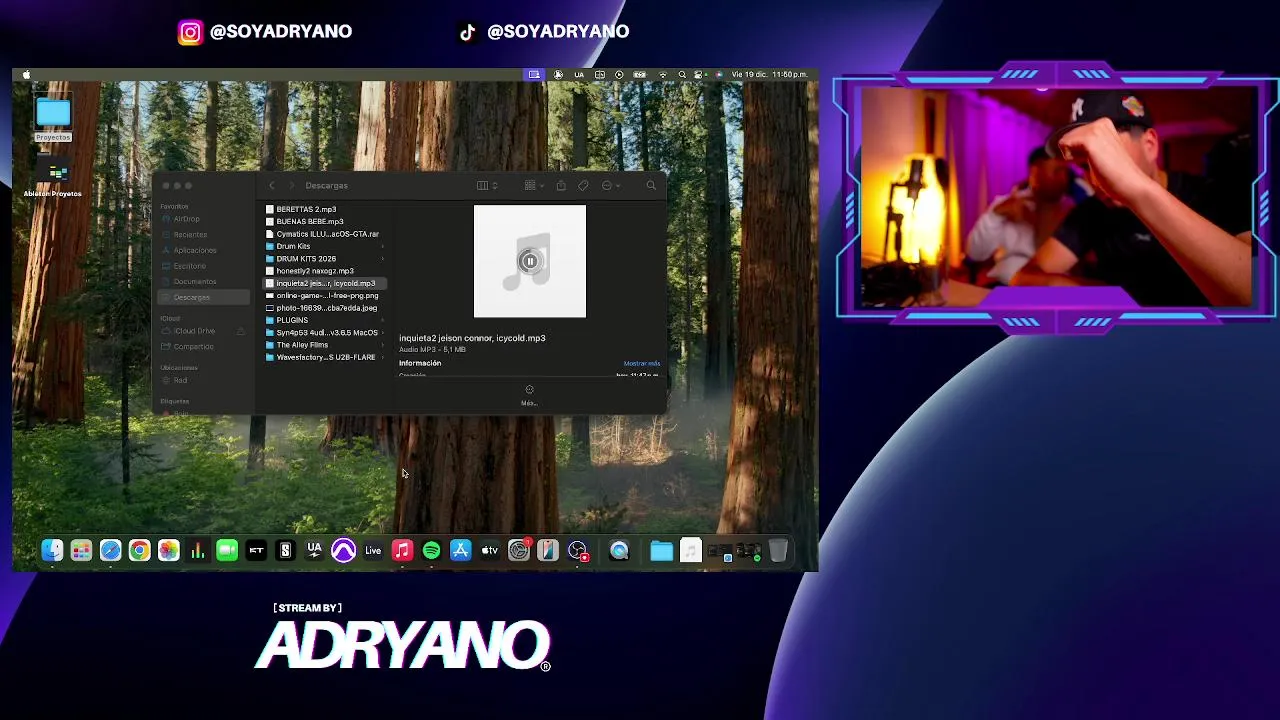Select AirDrop in Finder sidebar
Screen dimensions: 1280x720
(x=186, y=219)
